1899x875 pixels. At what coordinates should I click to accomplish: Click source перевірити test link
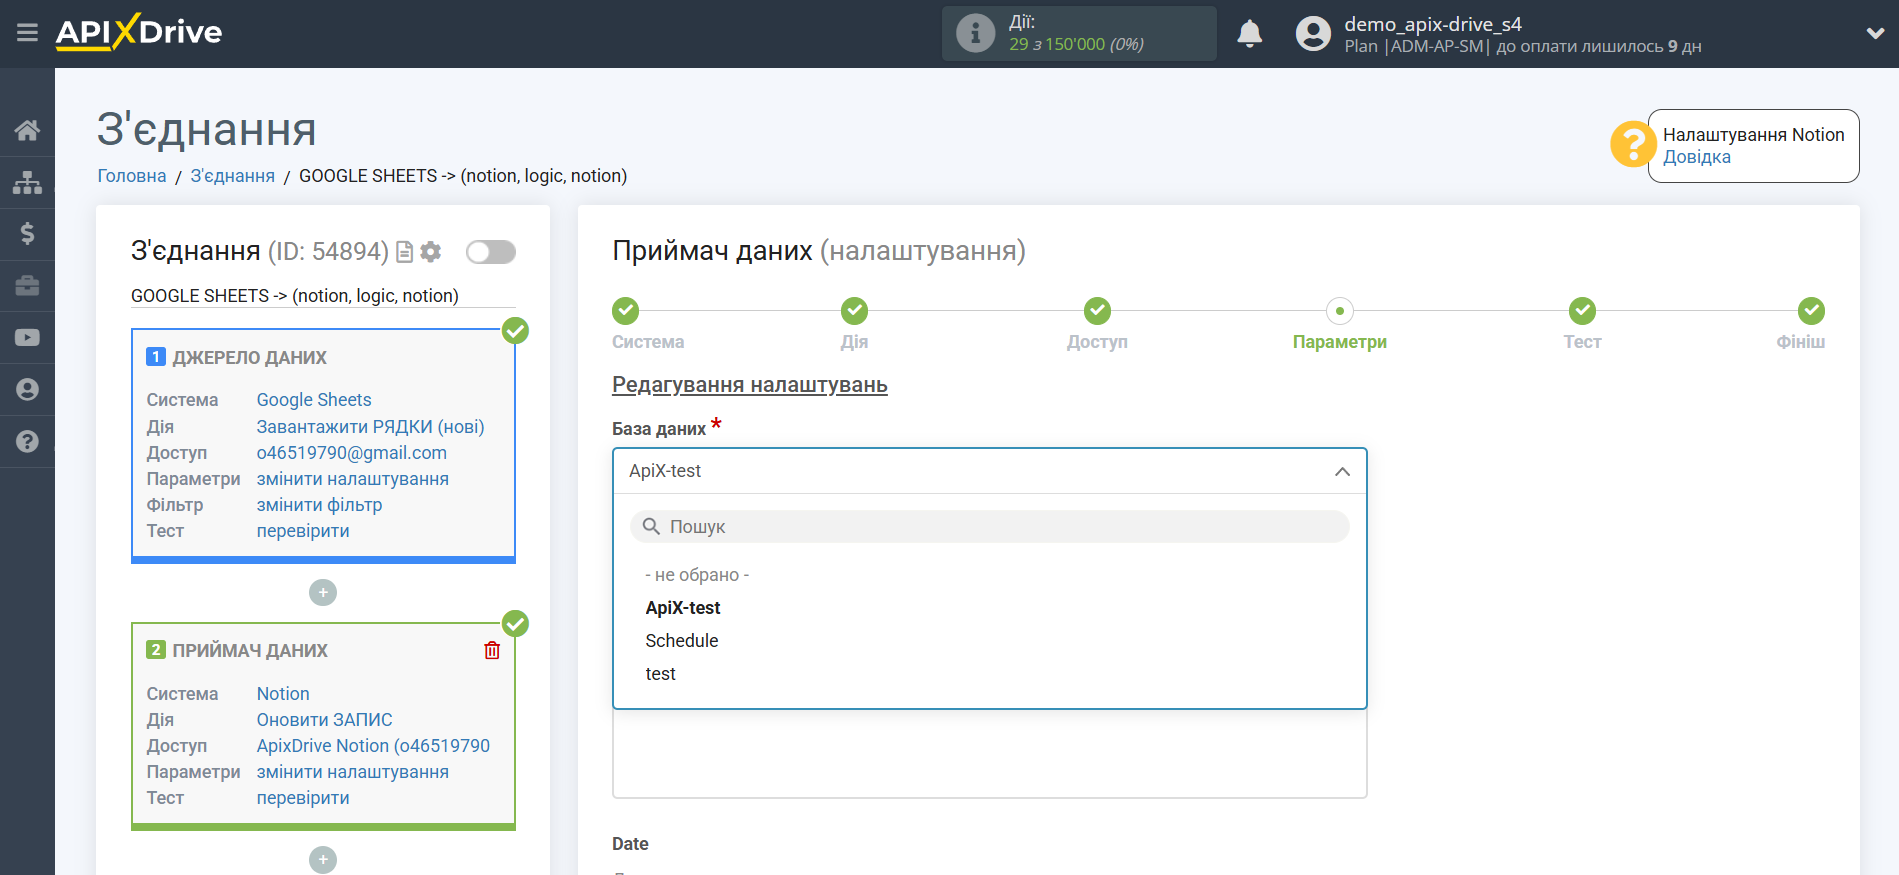tap(303, 531)
